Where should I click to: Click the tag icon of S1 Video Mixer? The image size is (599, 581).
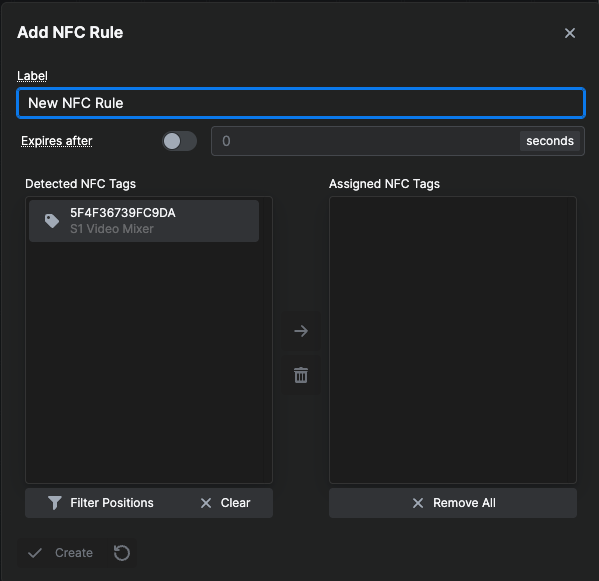[x=52, y=221]
